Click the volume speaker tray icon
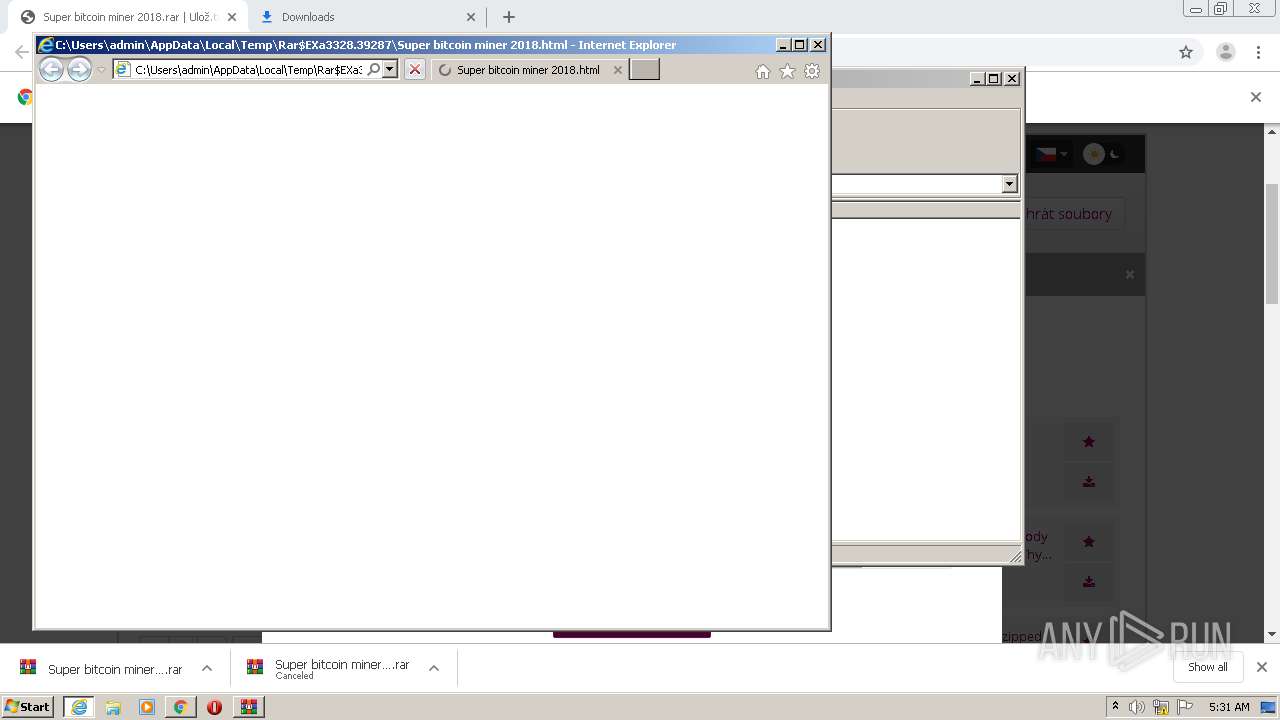Screen dimensions: 1280x720 coord(1137,707)
